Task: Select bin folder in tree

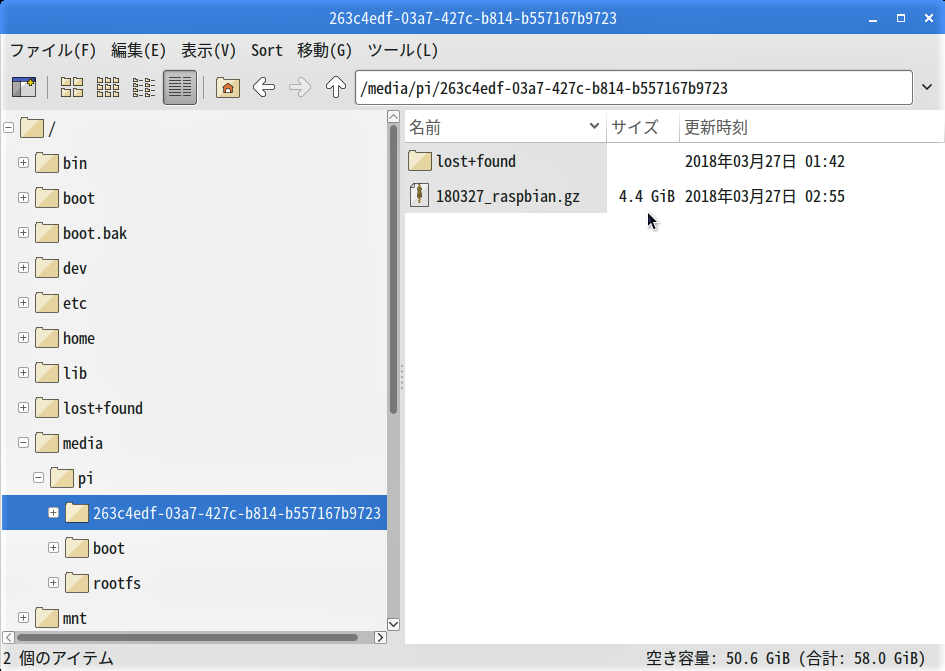Action: pyautogui.click(x=61, y=163)
